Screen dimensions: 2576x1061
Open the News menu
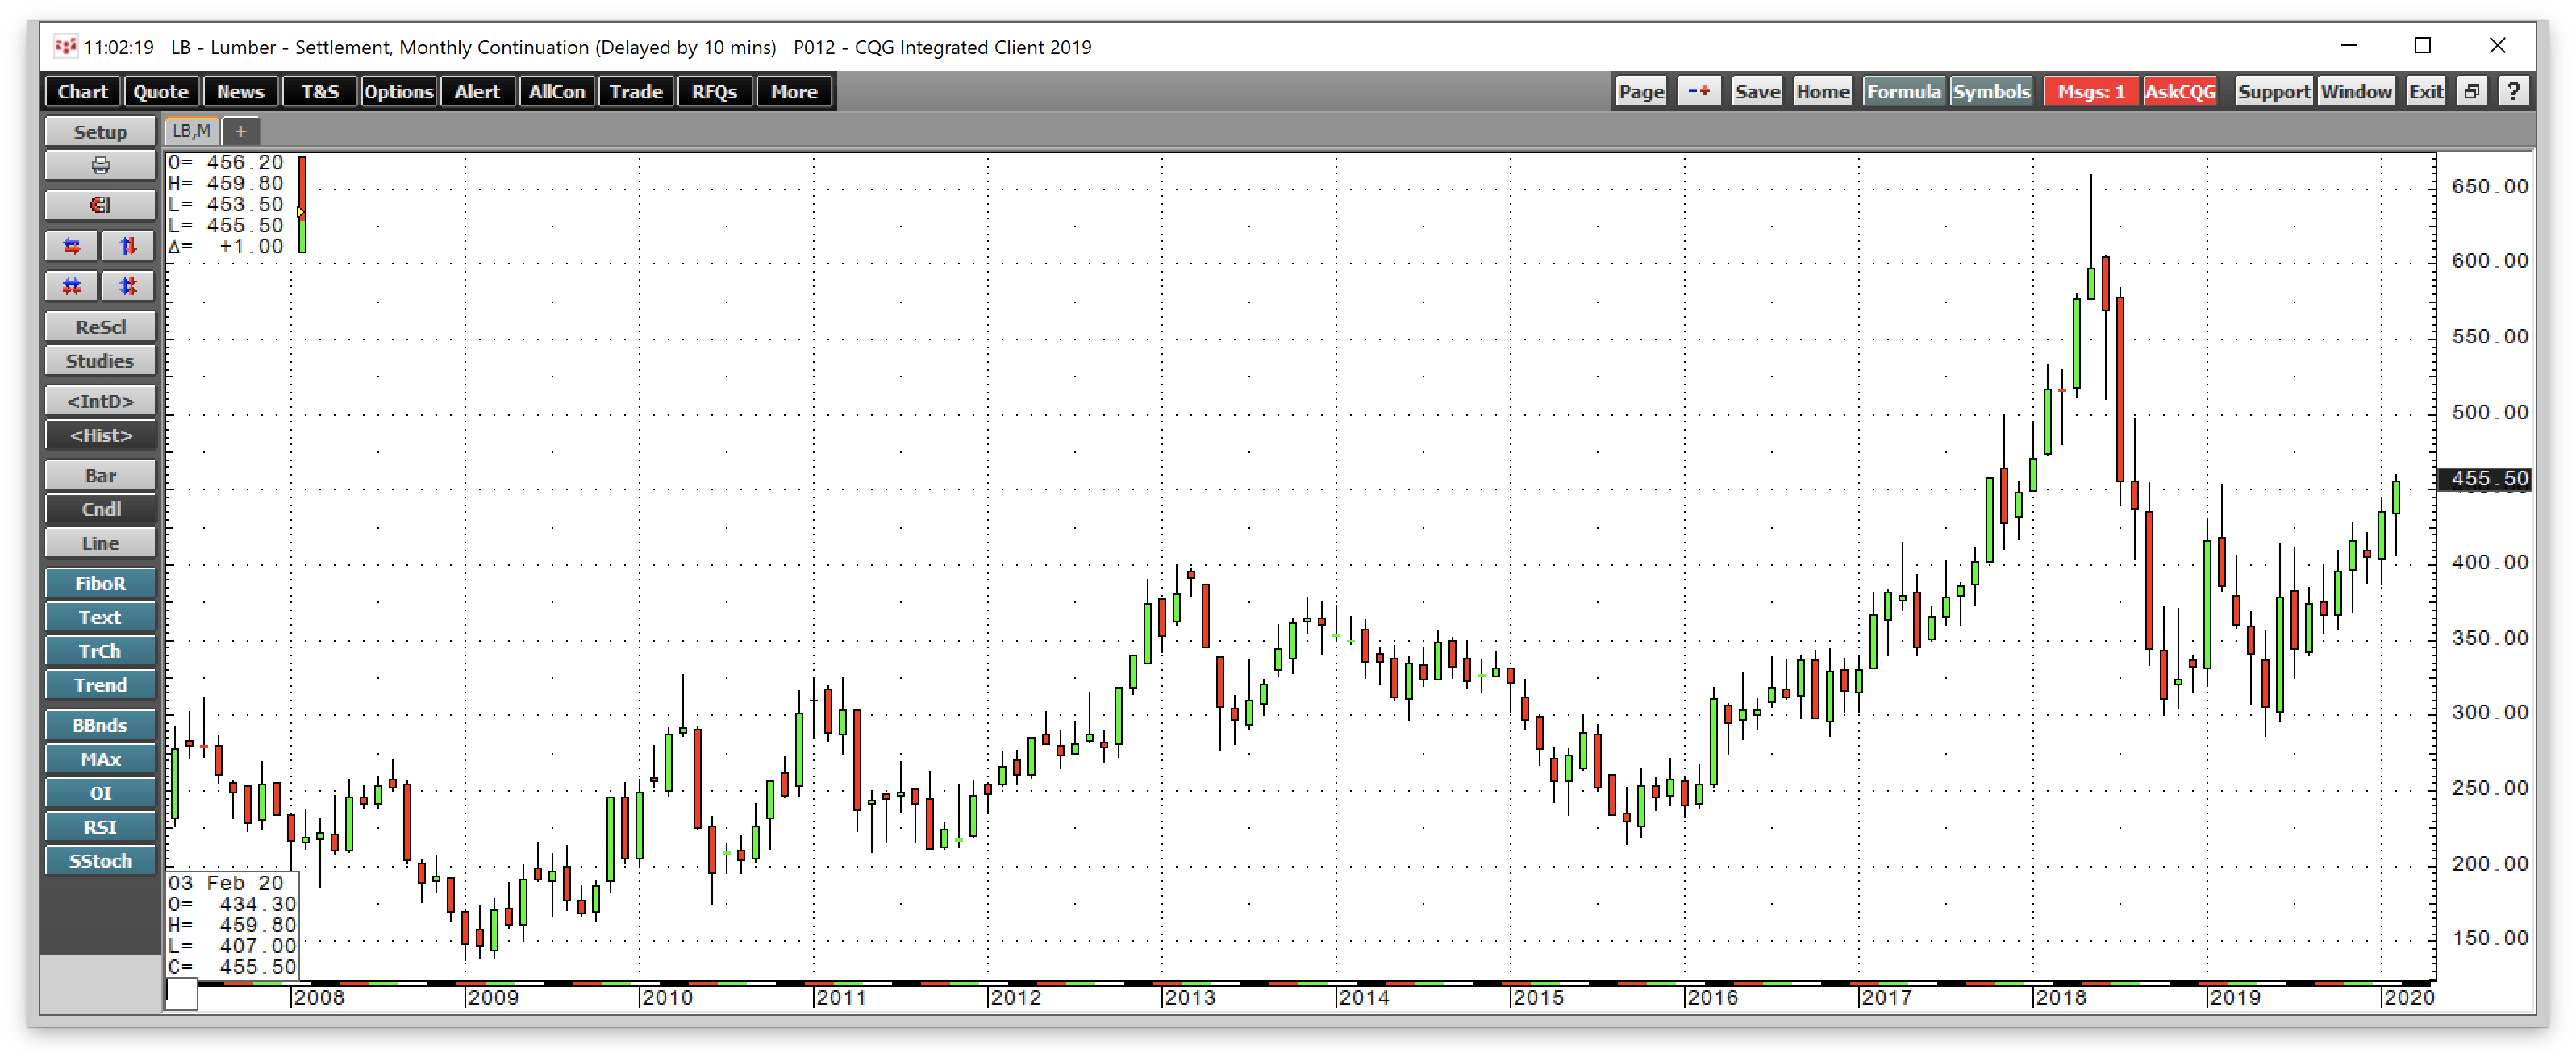coord(240,91)
